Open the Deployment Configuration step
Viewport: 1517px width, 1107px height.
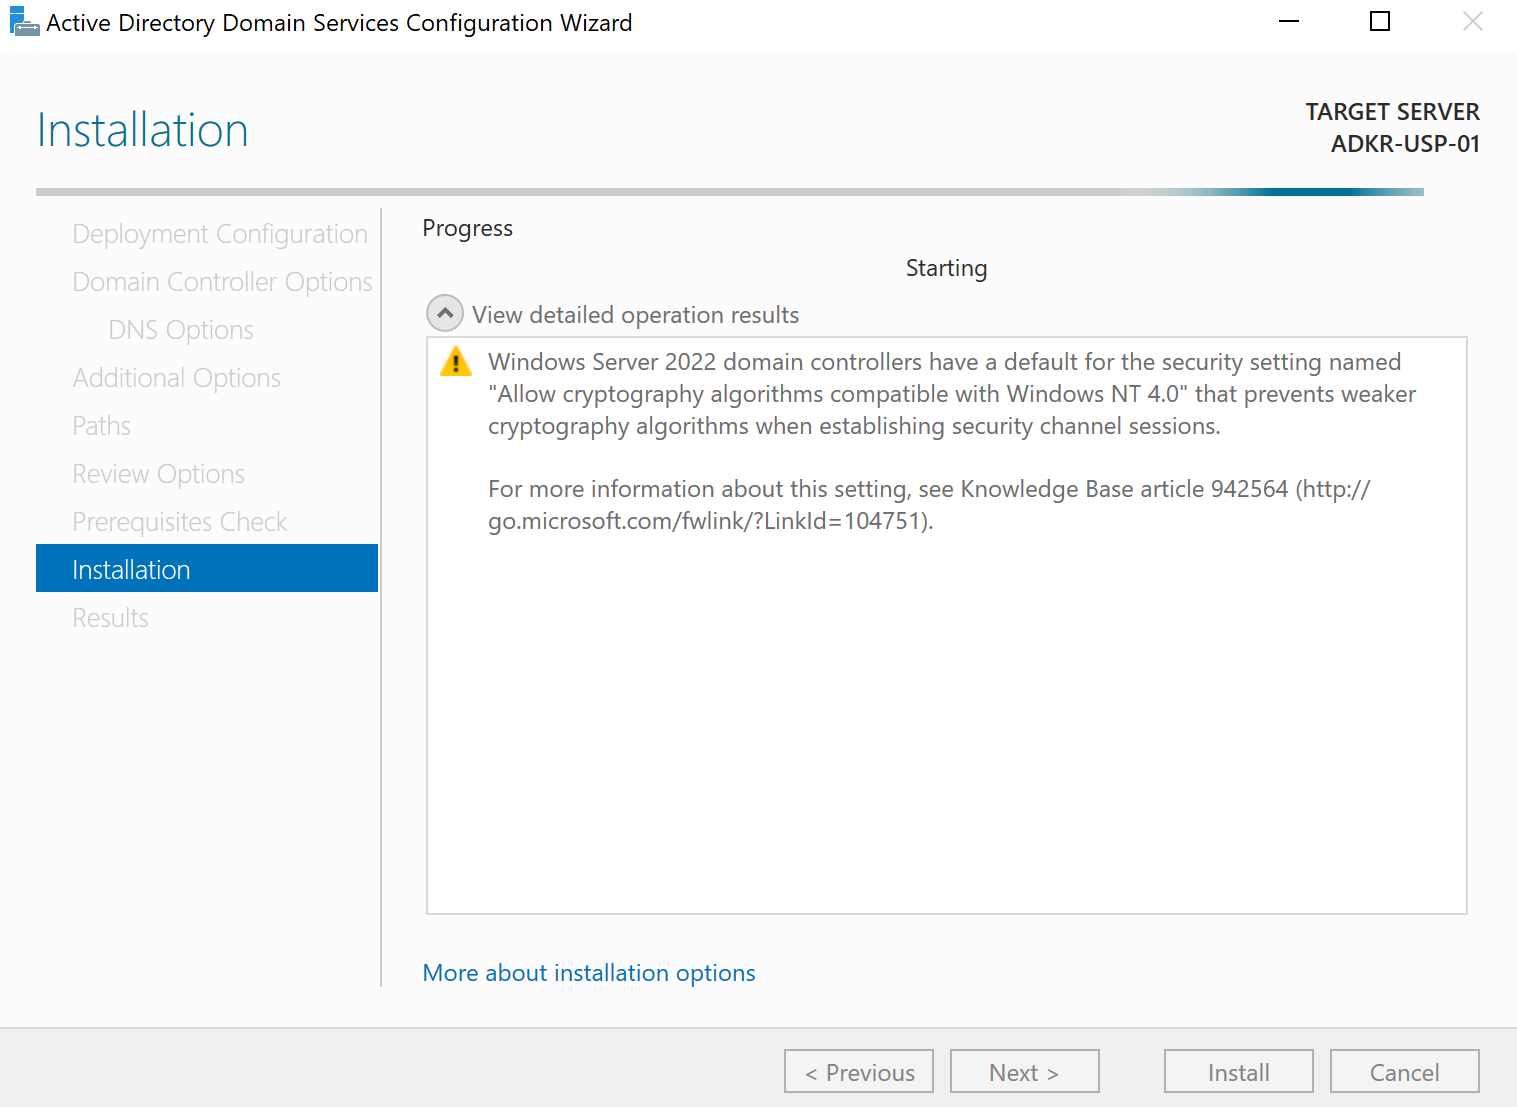point(220,234)
